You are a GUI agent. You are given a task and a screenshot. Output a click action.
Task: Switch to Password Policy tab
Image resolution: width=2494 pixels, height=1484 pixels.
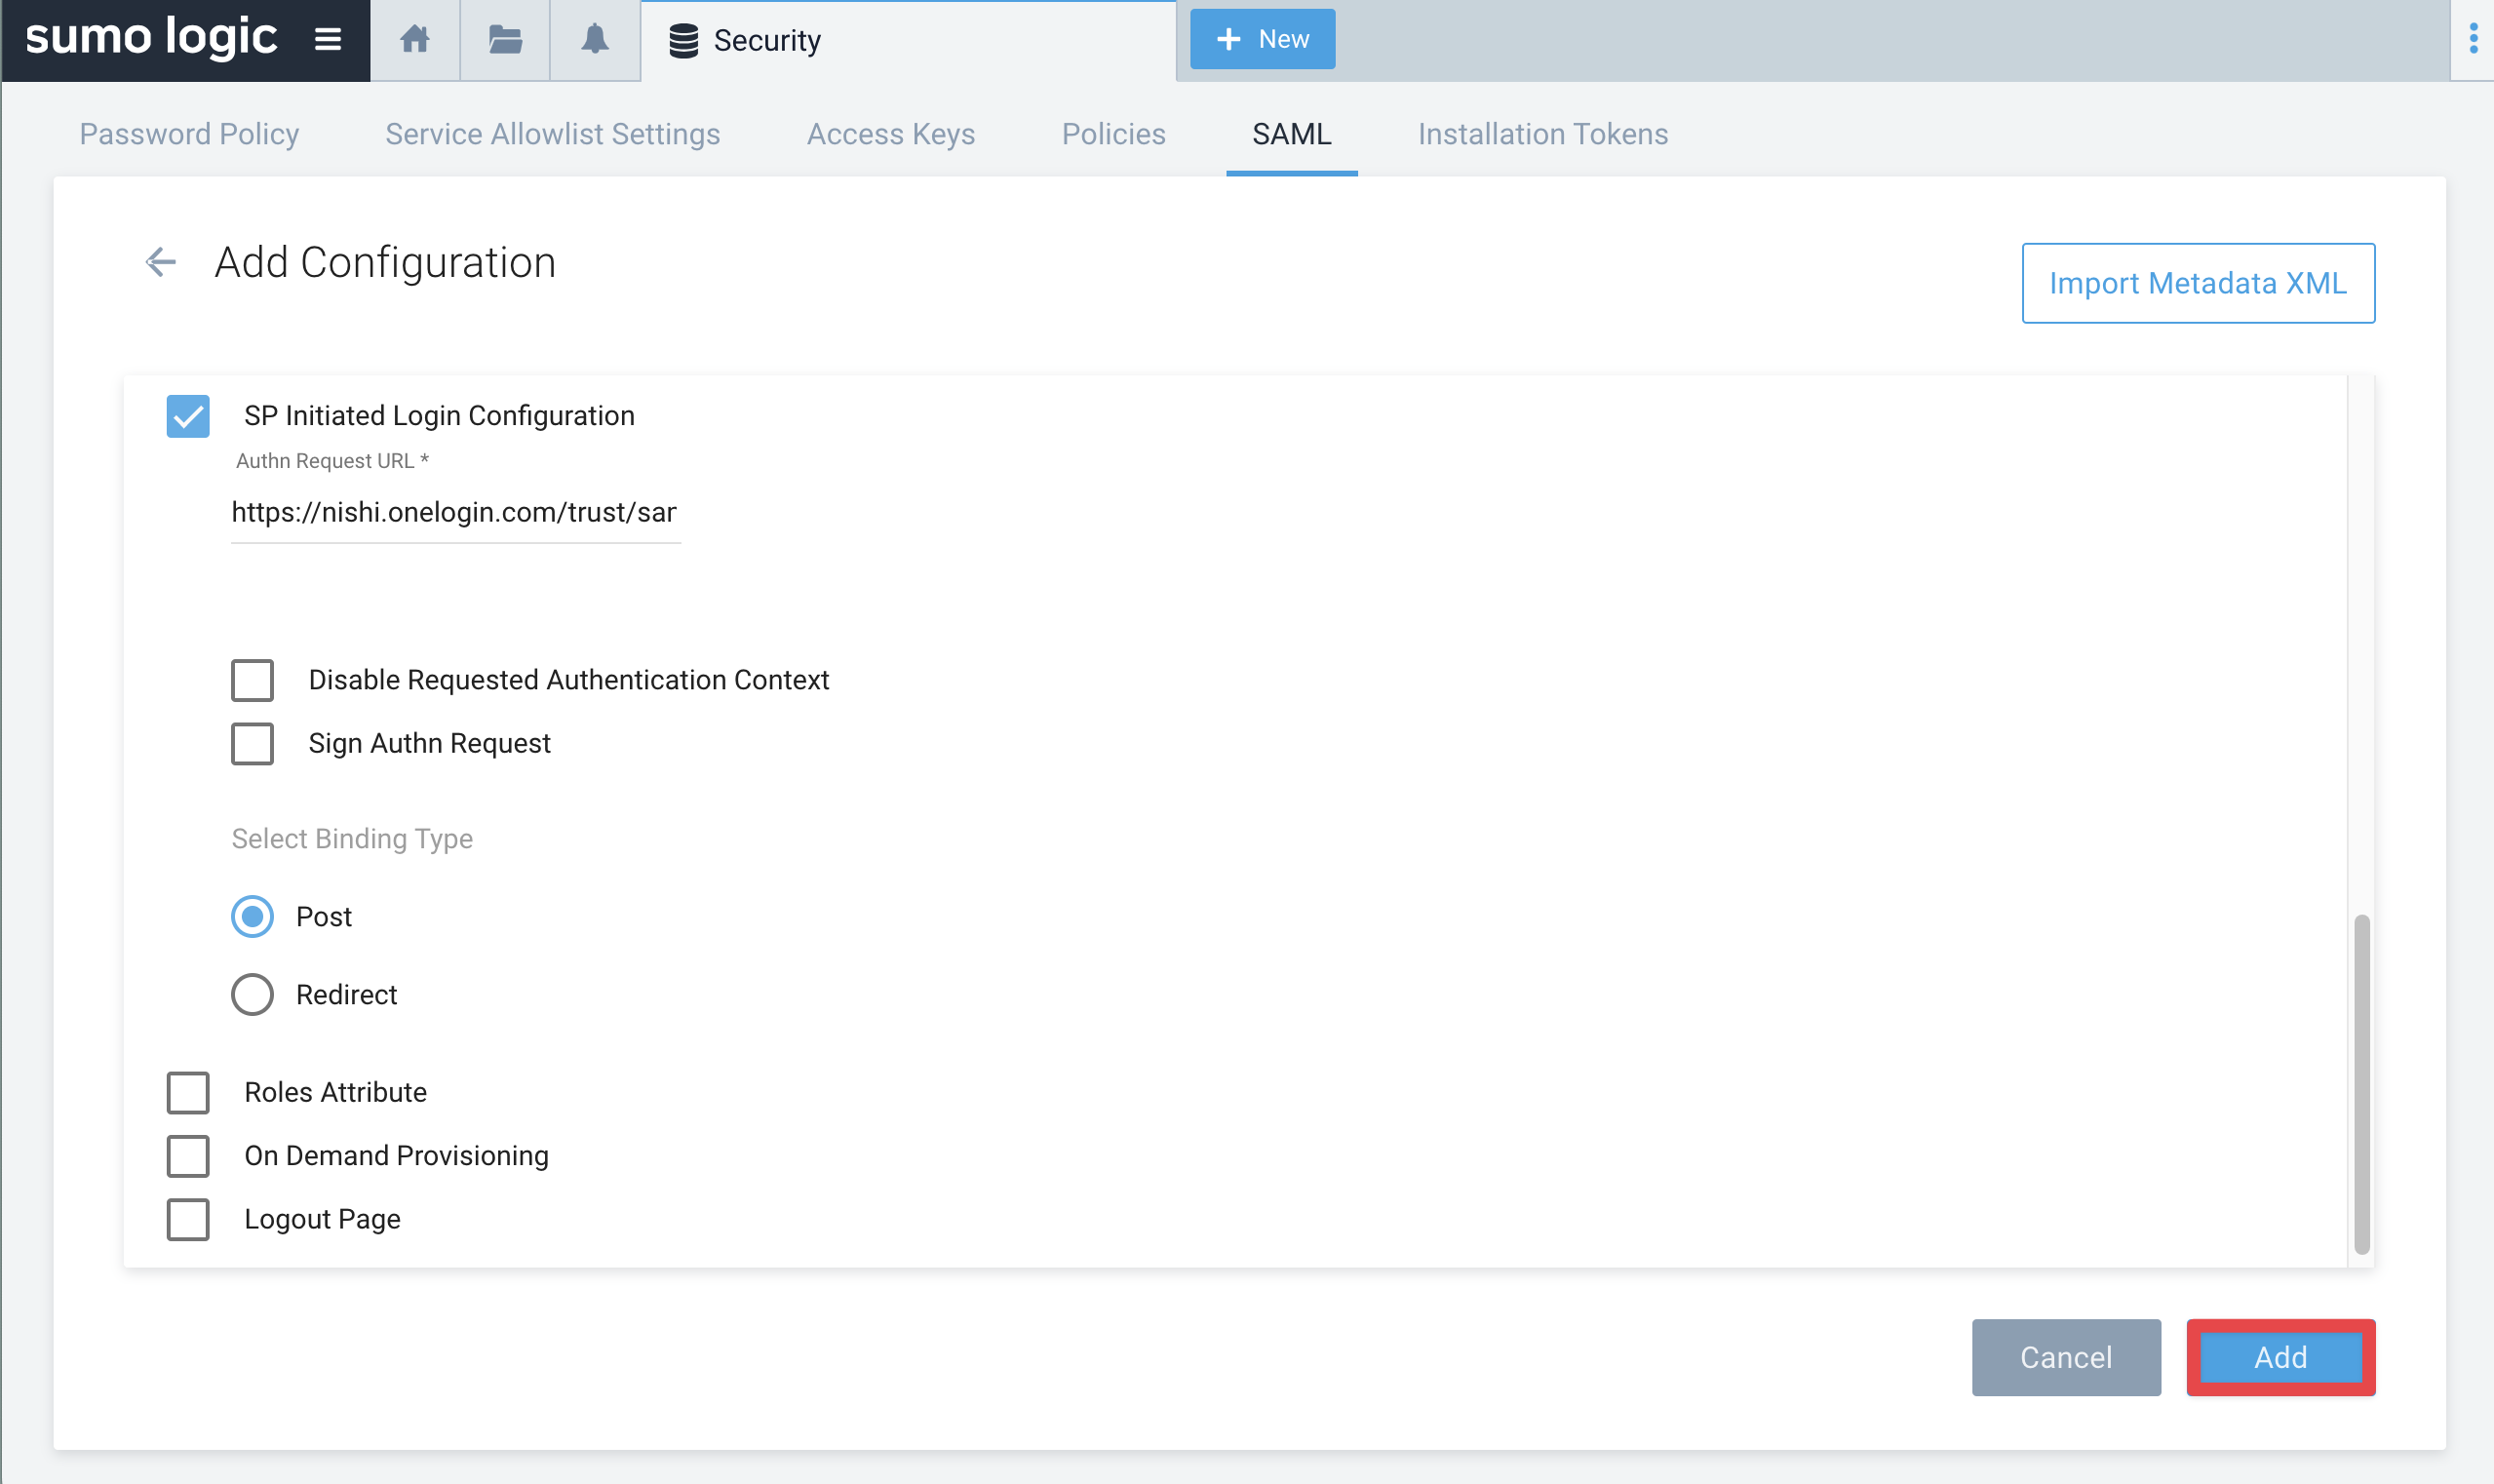point(189,134)
